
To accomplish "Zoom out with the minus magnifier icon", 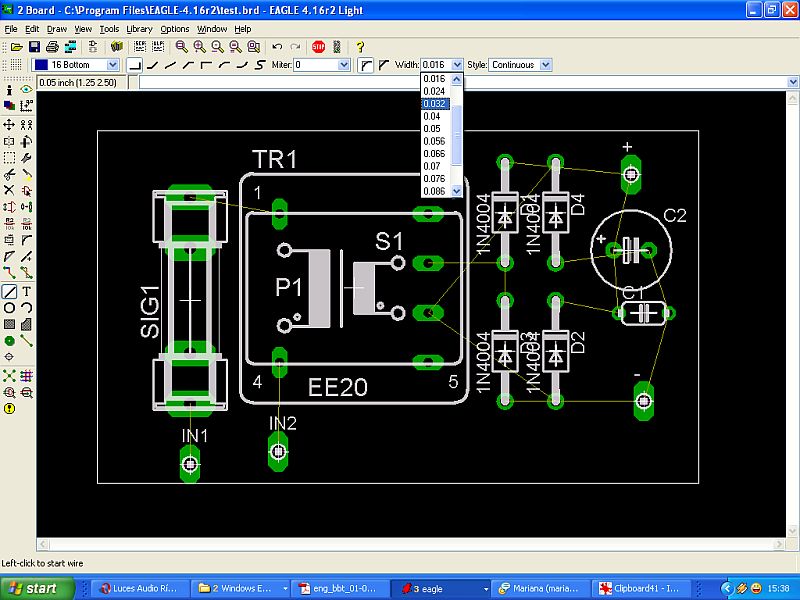I will click(x=217, y=47).
